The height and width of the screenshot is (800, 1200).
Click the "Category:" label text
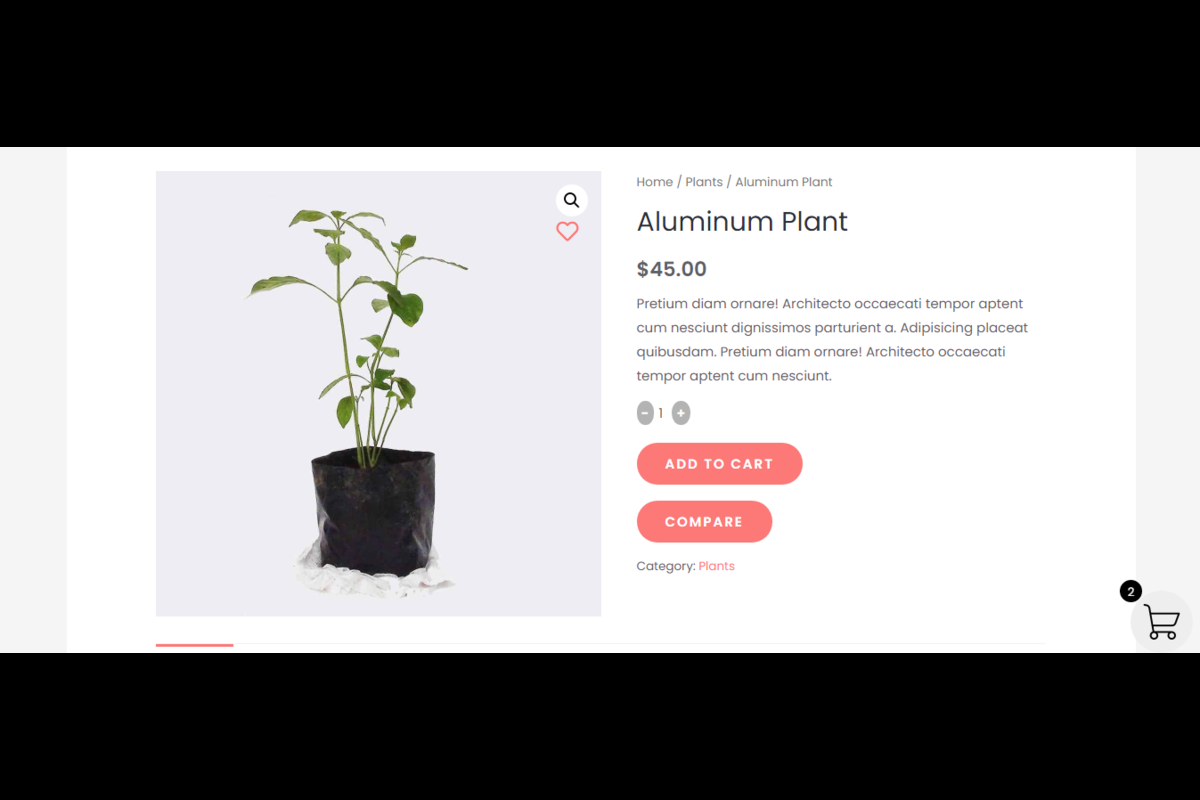point(665,566)
